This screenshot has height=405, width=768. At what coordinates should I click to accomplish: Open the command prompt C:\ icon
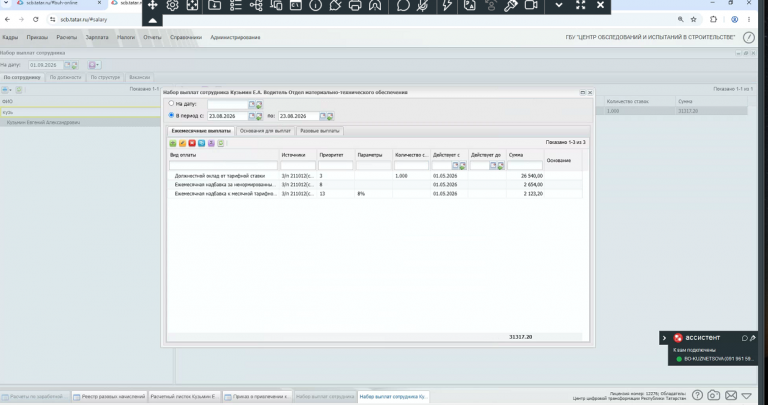(x=296, y=6)
